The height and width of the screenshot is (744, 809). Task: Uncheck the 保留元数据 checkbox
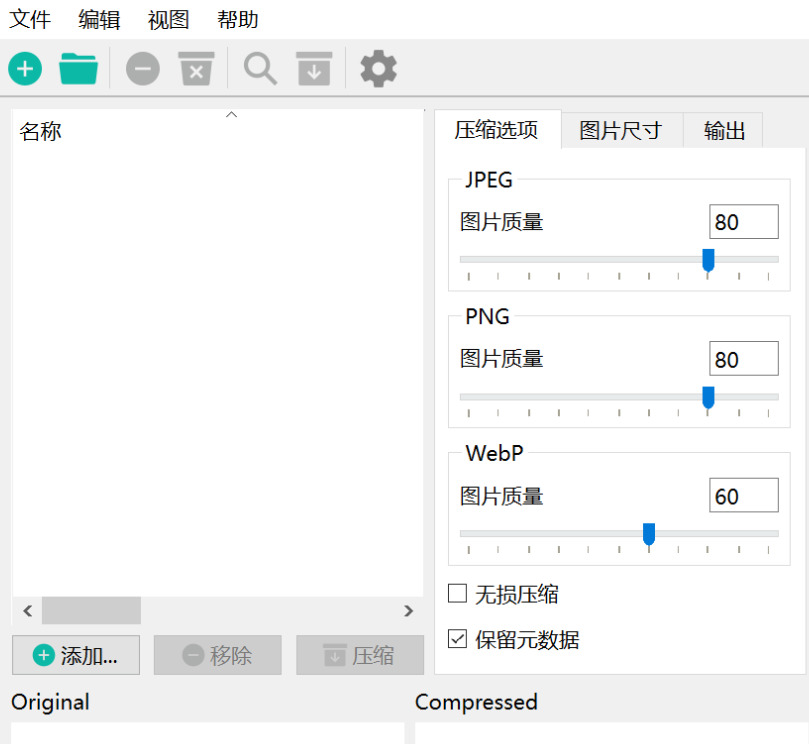click(x=458, y=639)
